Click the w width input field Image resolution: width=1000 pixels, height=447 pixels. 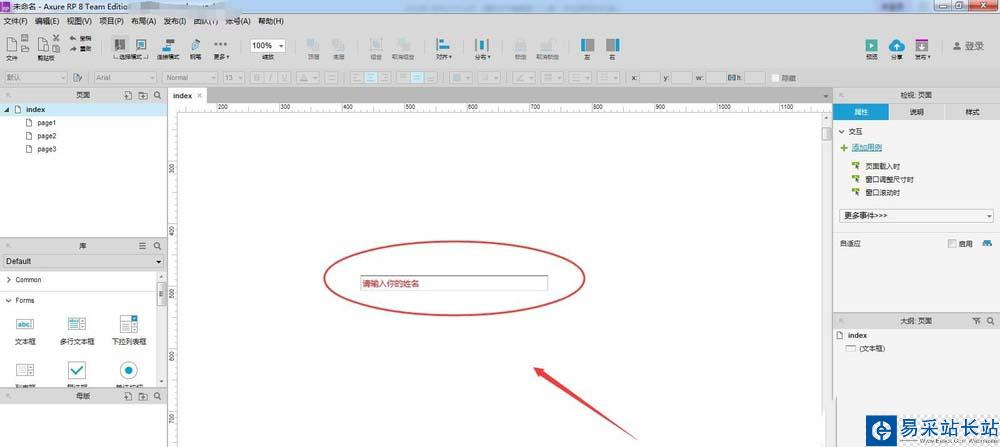tap(715, 78)
